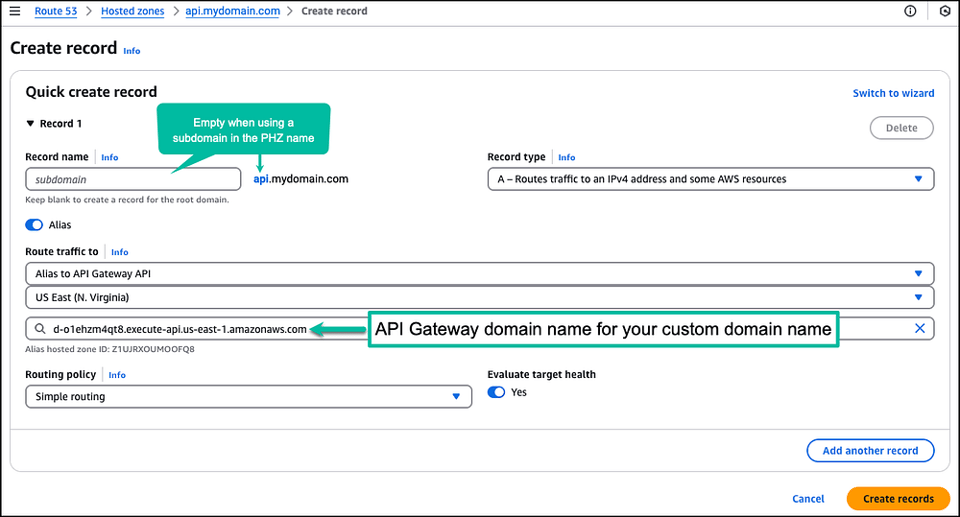Open Info link beside Record type

(566, 157)
